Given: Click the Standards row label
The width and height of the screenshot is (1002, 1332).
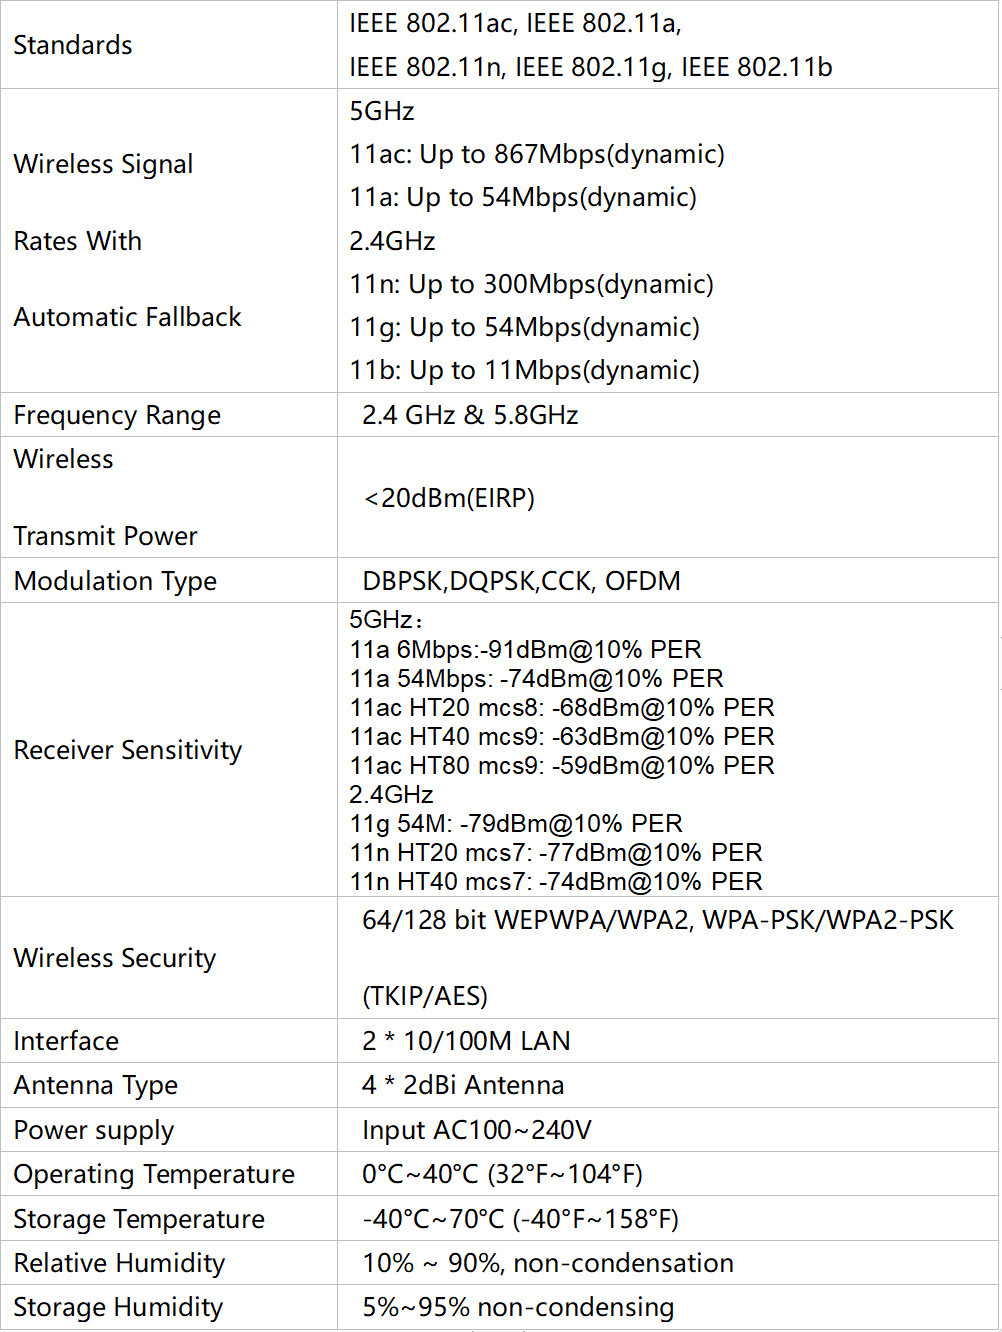Looking at the screenshot, I should point(73,45).
